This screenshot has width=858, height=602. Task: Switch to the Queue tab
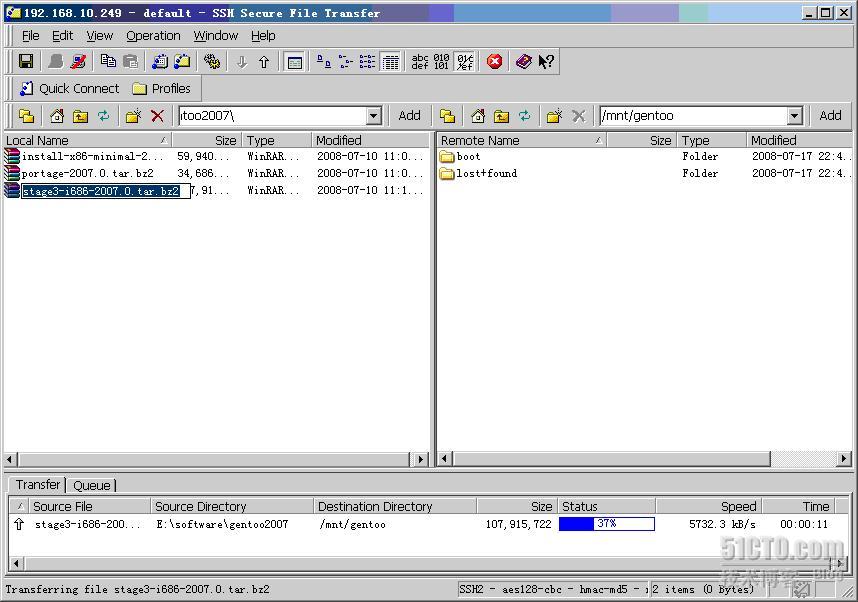[x=92, y=485]
